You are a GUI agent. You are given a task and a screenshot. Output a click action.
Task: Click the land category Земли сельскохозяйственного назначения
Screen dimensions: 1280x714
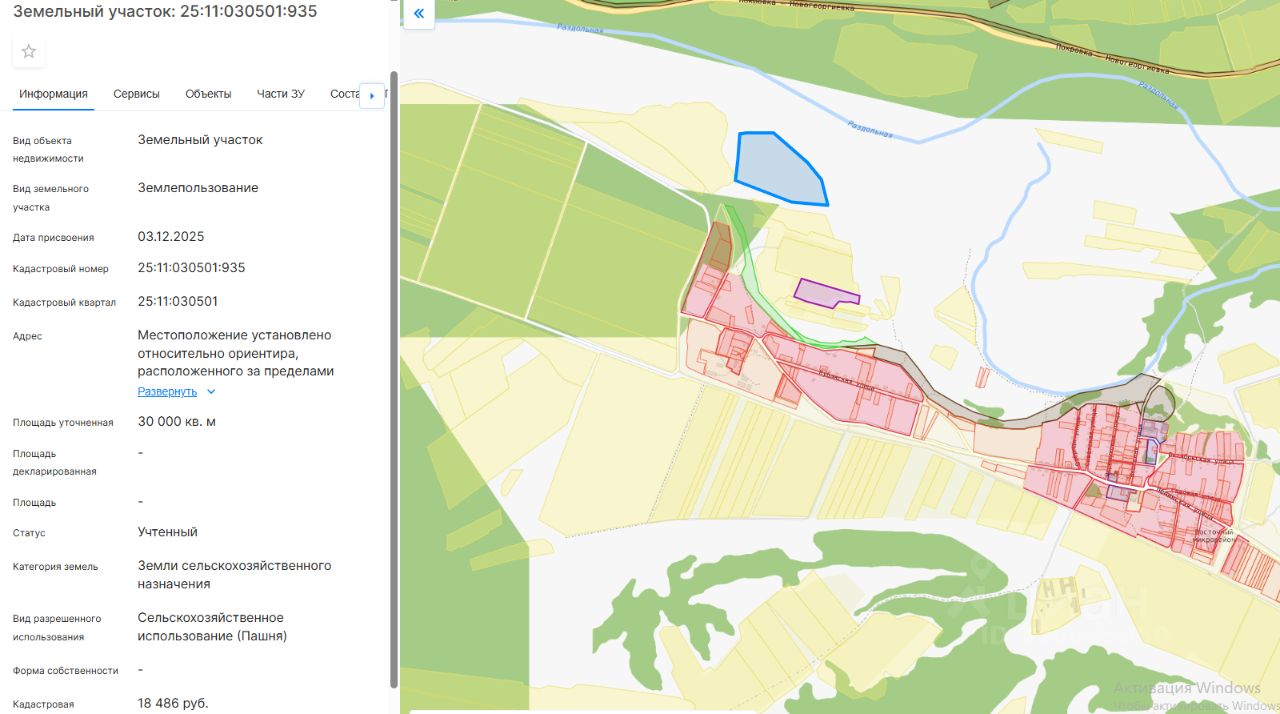(235, 575)
